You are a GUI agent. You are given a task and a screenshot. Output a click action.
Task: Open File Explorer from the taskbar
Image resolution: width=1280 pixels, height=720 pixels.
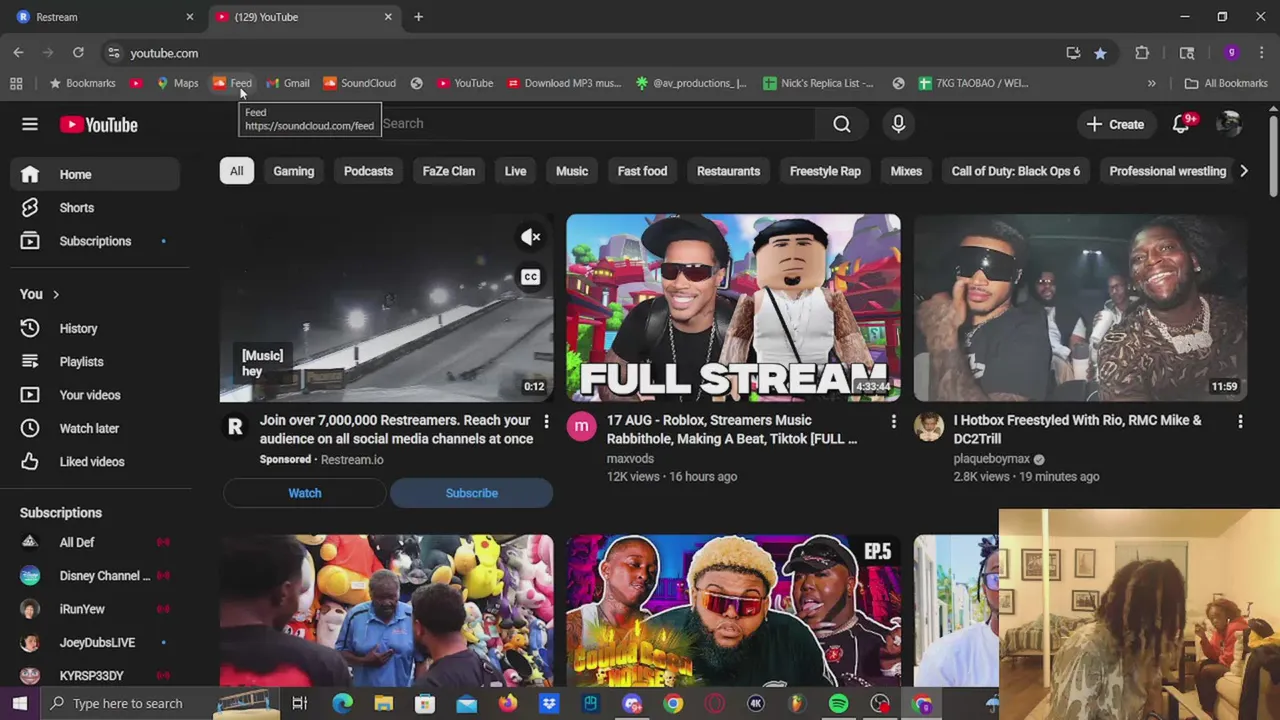click(383, 704)
